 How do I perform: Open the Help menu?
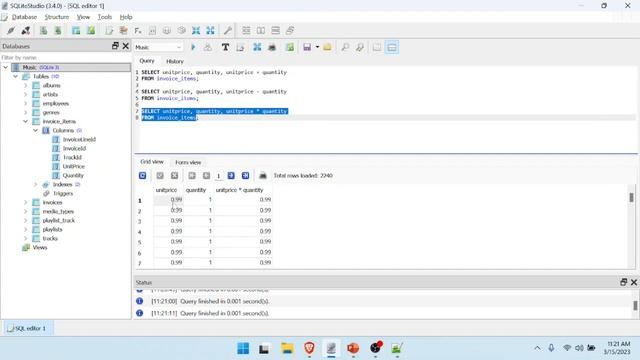(126, 17)
